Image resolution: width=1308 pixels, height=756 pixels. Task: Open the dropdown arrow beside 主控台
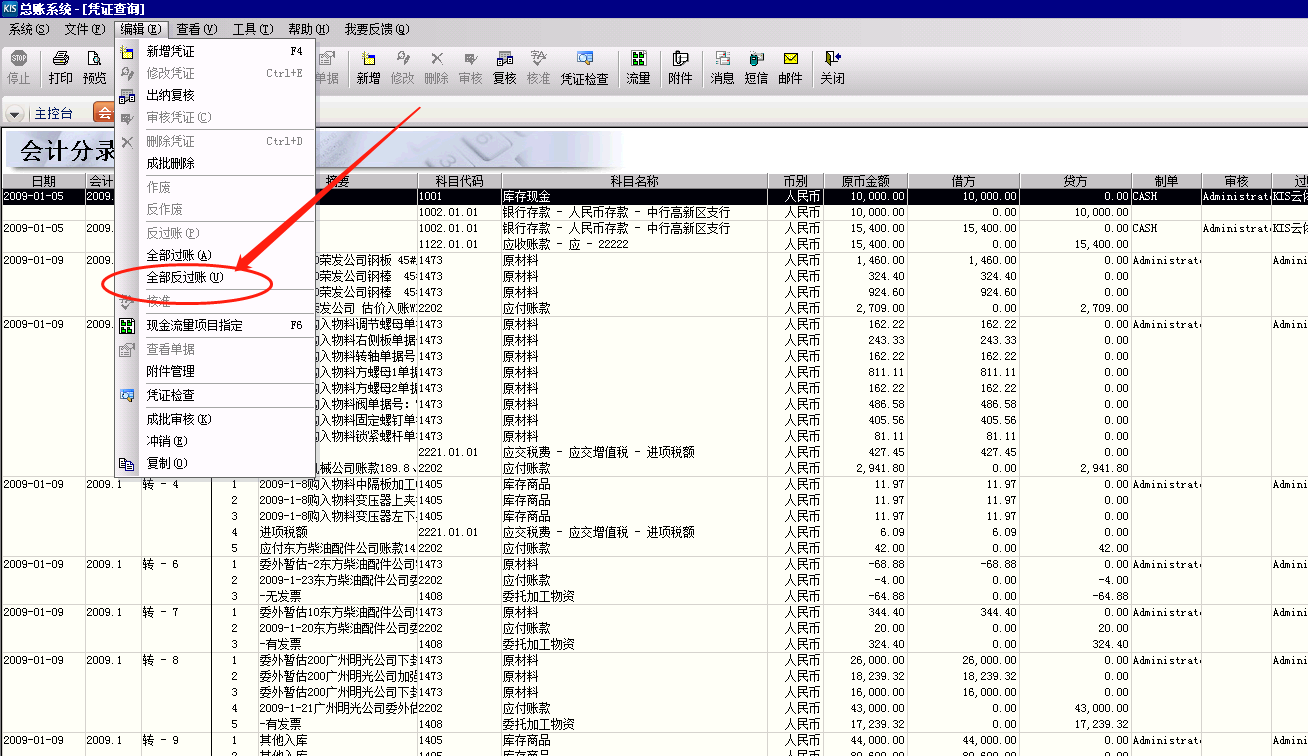click(14, 112)
